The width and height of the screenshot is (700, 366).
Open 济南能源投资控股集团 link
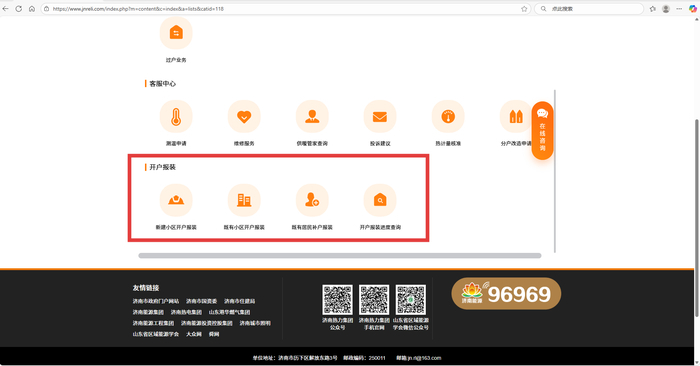(x=207, y=323)
